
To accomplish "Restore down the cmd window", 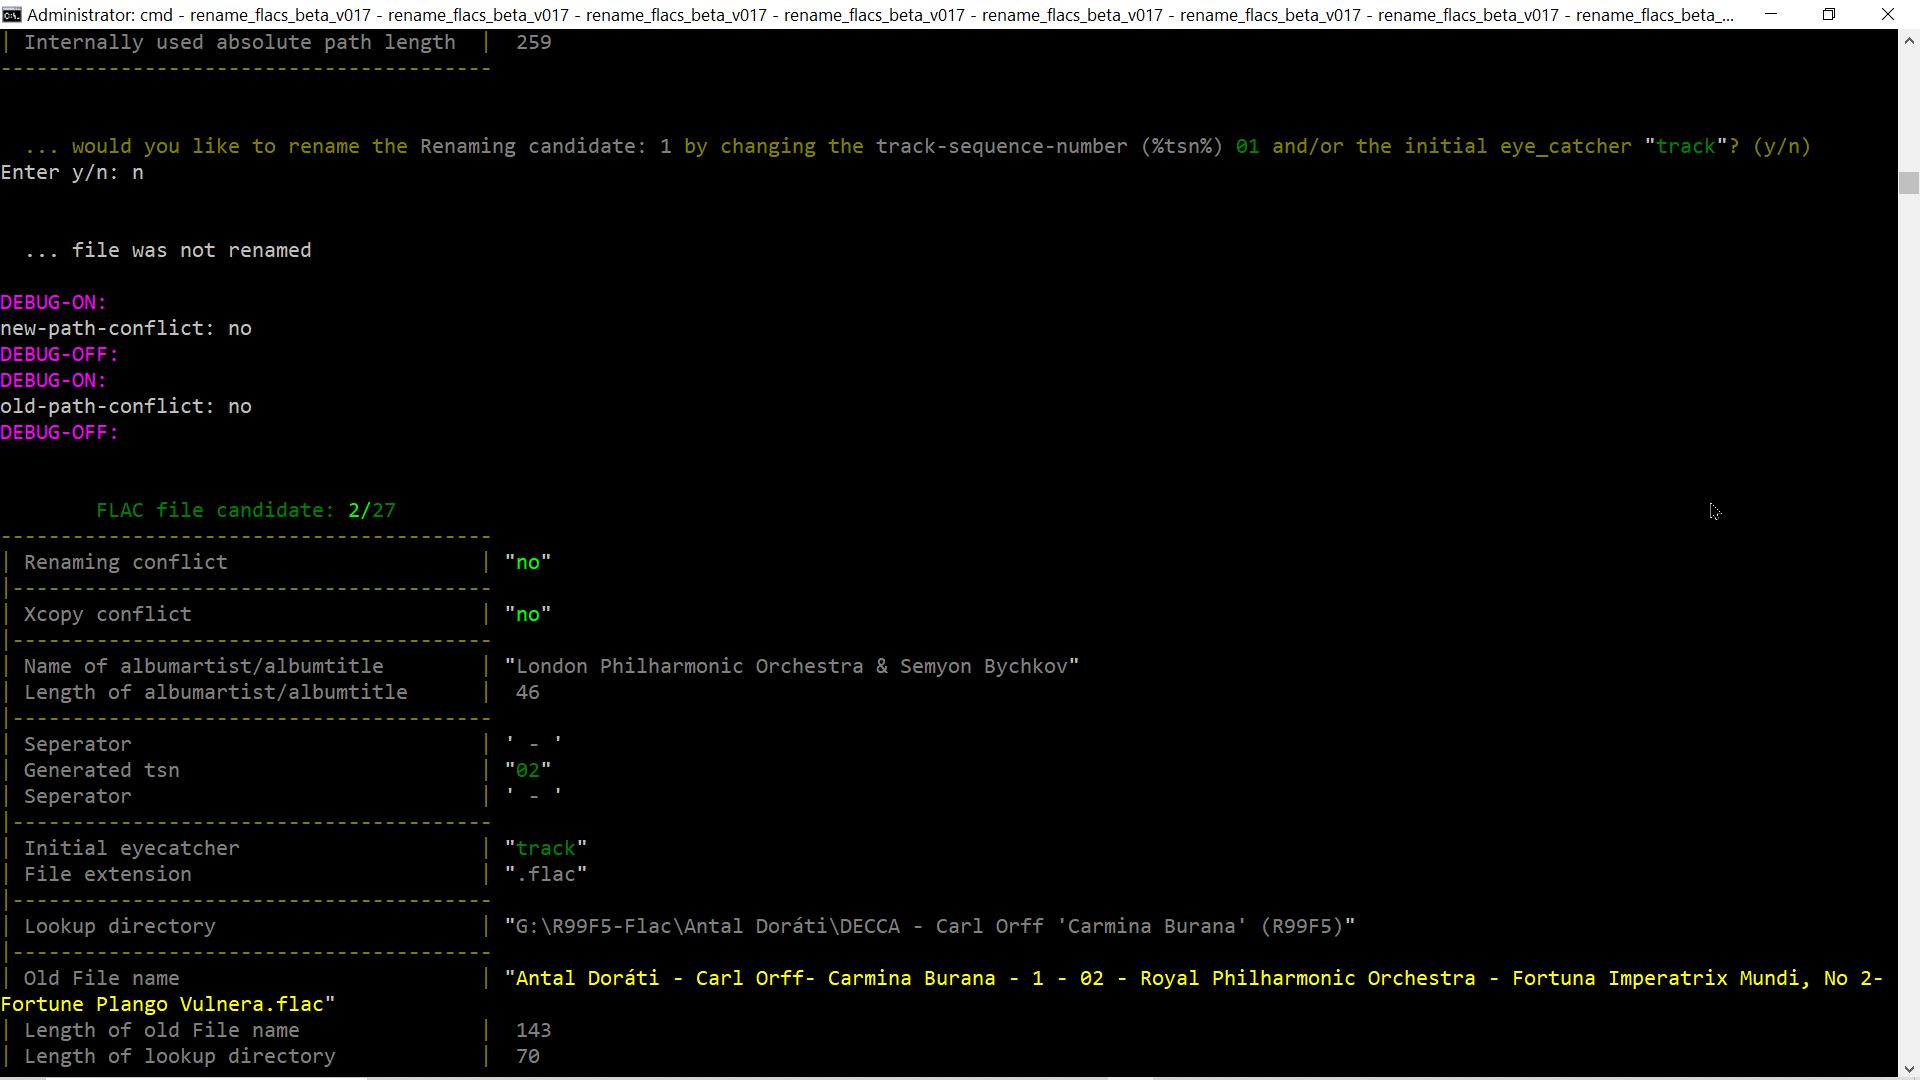I will [1829, 15].
